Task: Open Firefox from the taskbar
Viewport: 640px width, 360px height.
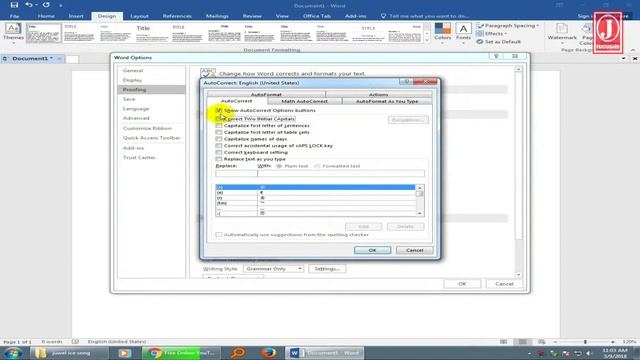Action: pos(268,353)
